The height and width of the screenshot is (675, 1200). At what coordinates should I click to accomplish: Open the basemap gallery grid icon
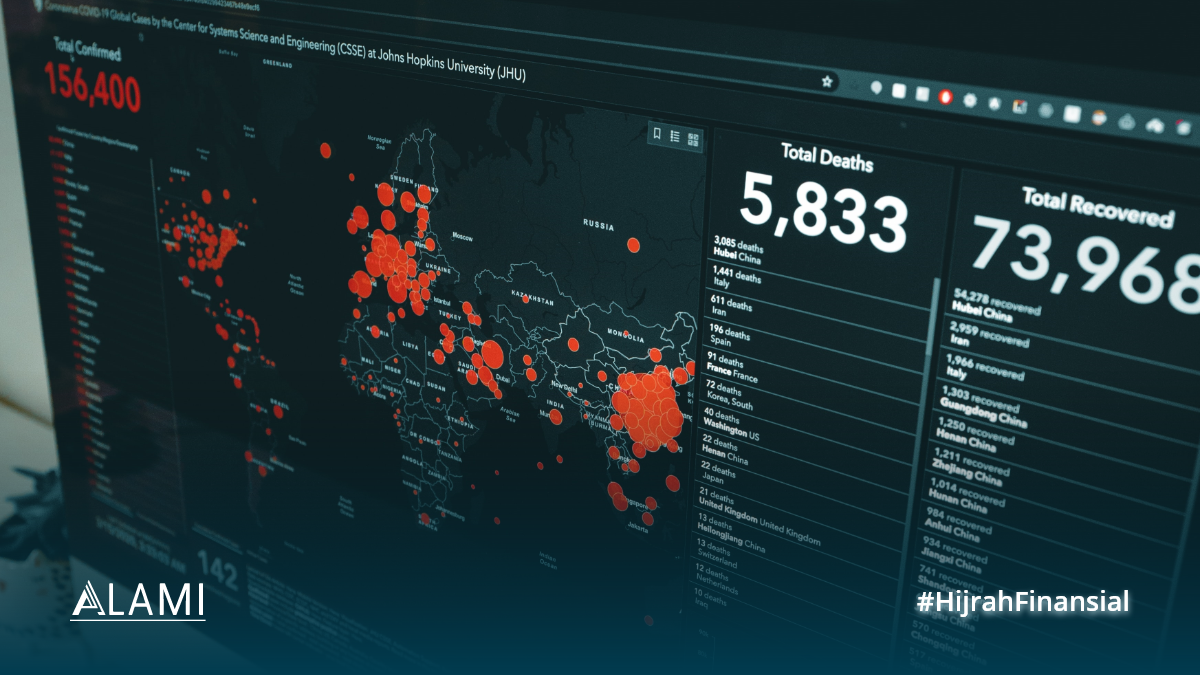(x=693, y=139)
